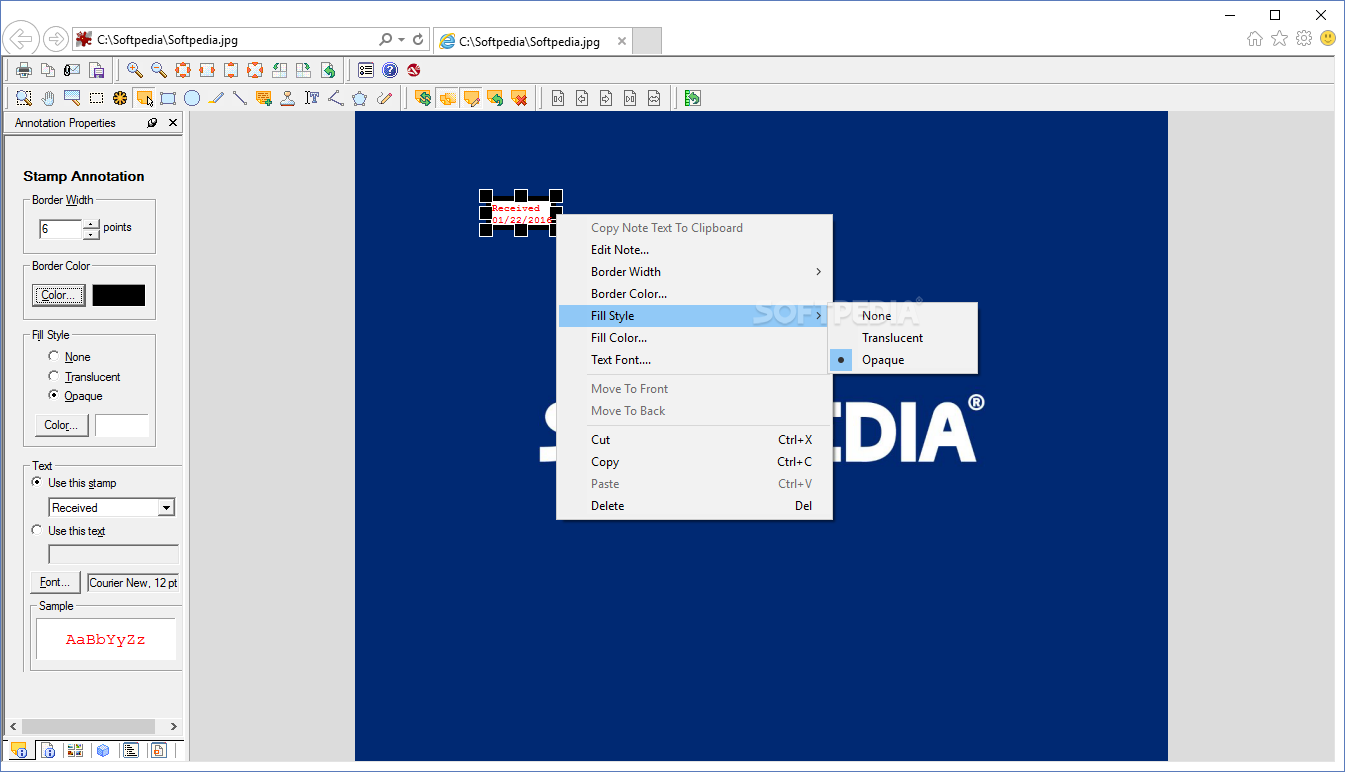
Task: Click Fill Style context menu entry
Action: point(694,316)
